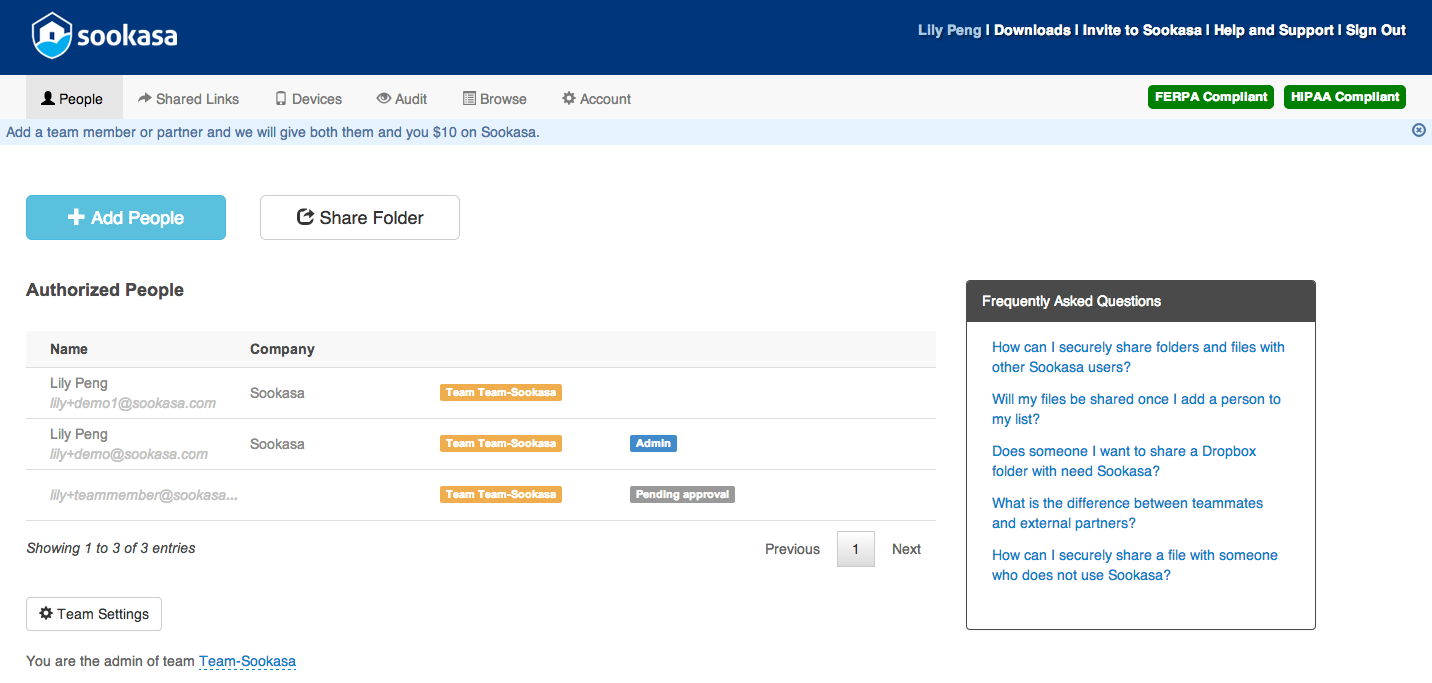The image size is (1432, 683).
Task: Switch to the Devices tab
Action: [x=308, y=99]
